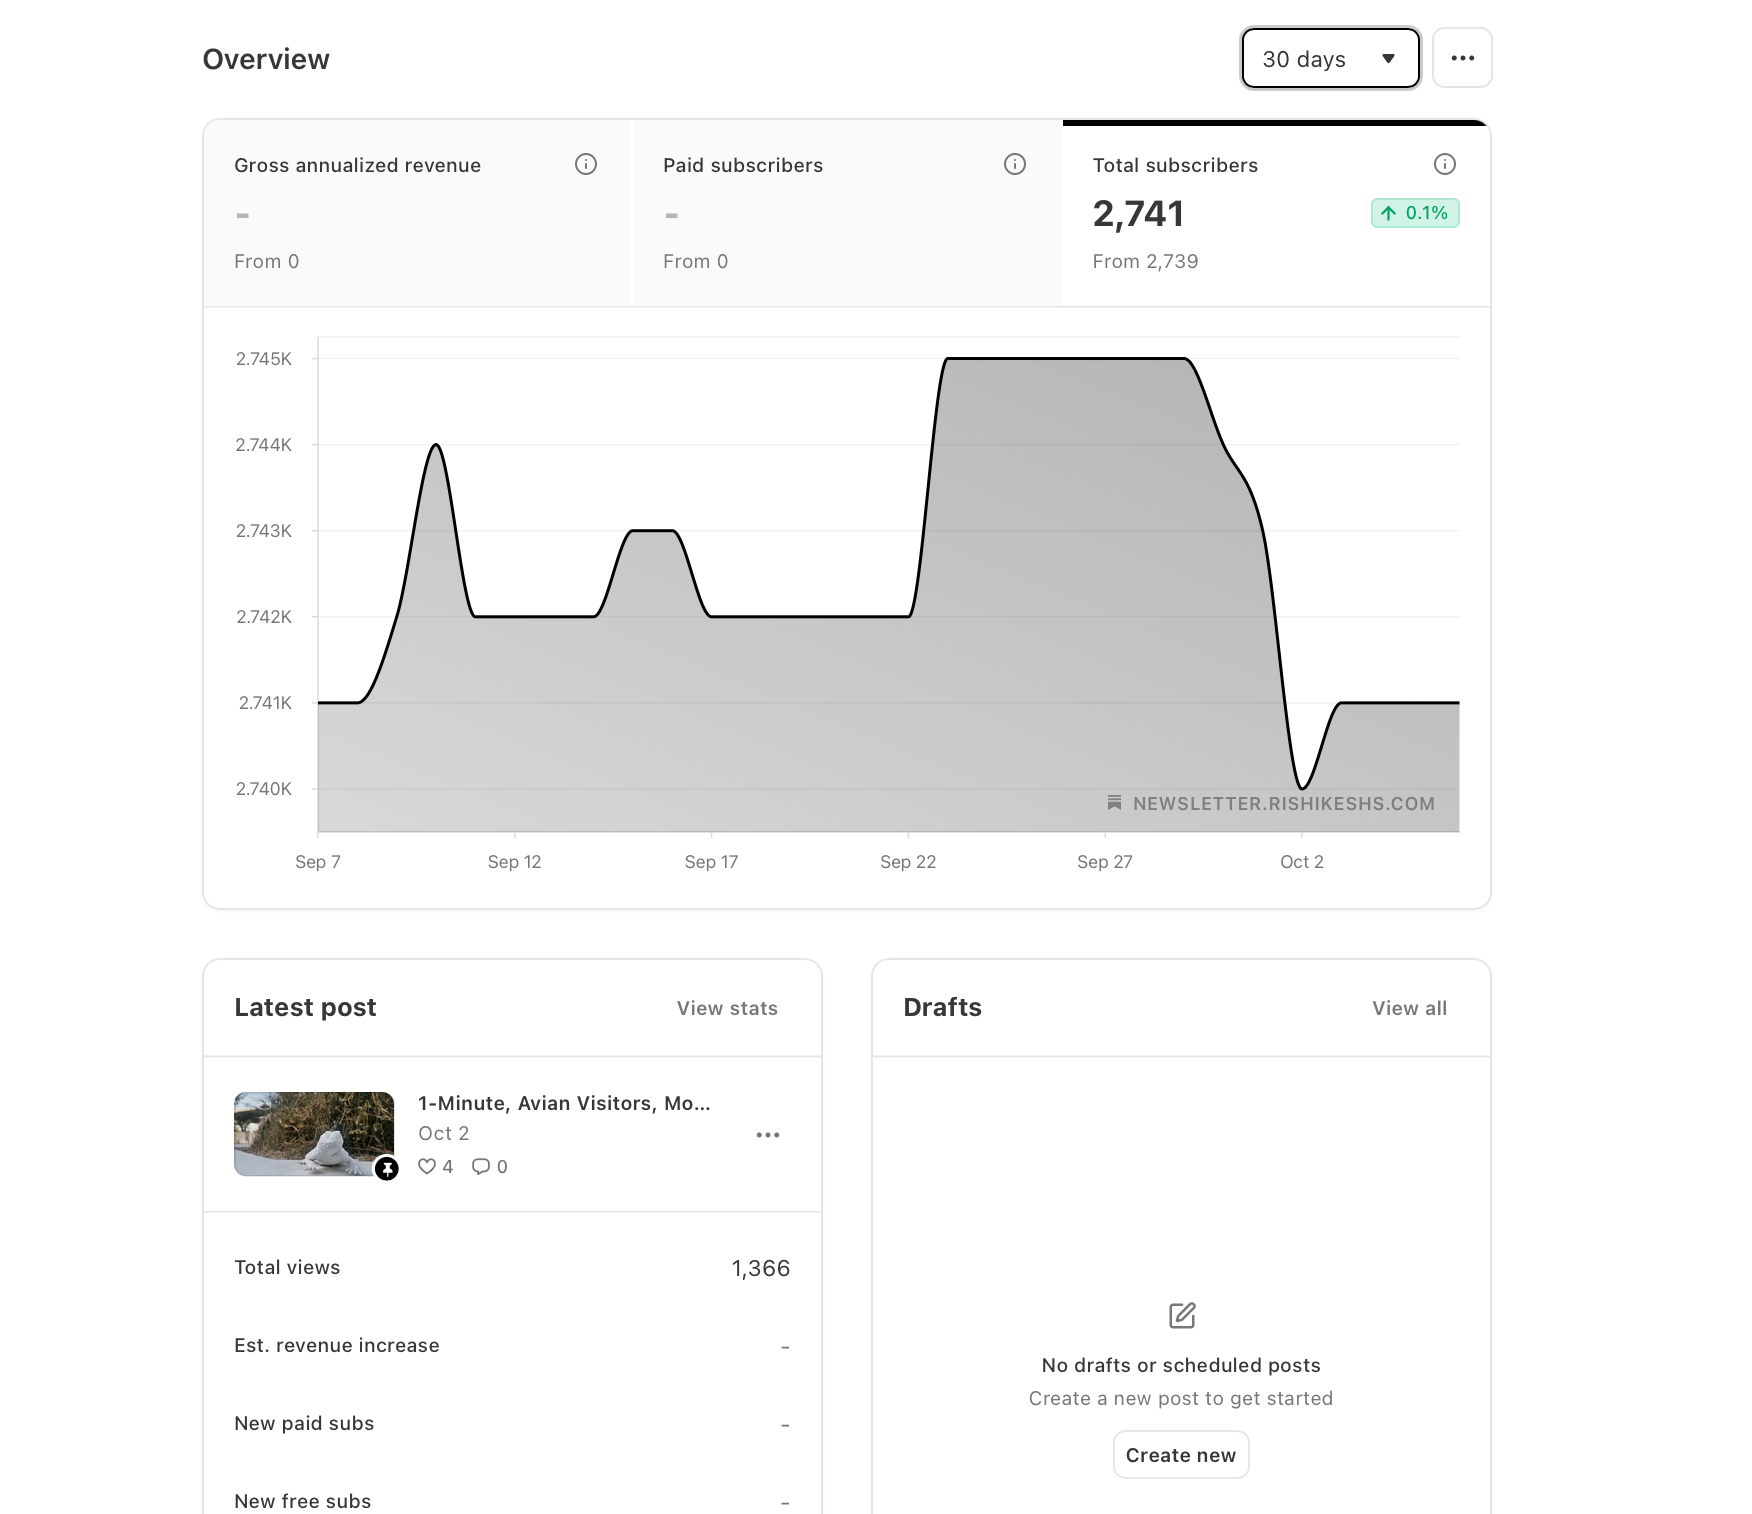Viewport: 1752px width, 1514px height.
Task: Show info for Gross annualized revenue
Action: 586,164
